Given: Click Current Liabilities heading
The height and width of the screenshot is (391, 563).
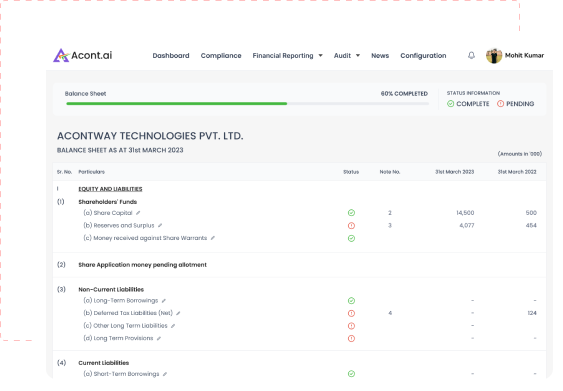Looking at the screenshot, I should pos(103,363).
